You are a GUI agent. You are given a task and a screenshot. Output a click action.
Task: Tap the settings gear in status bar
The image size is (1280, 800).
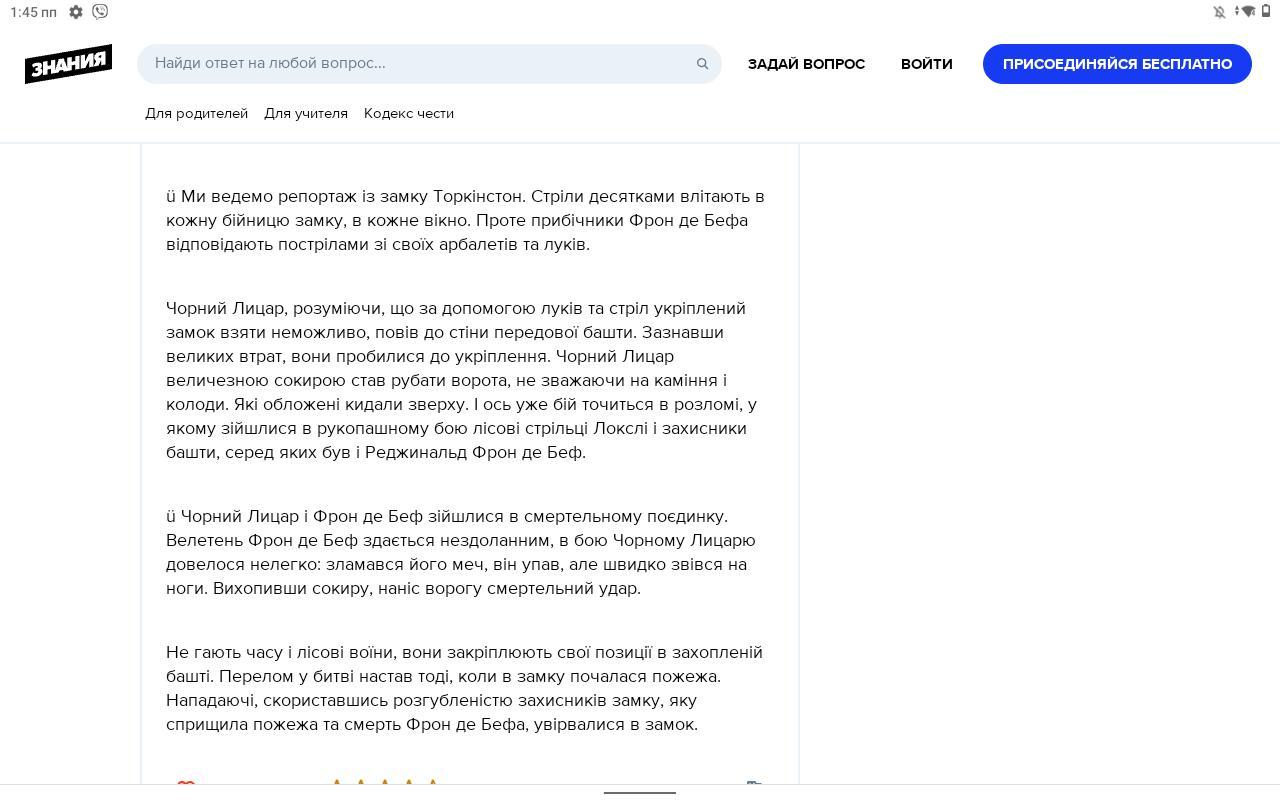[x=76, y=12]
